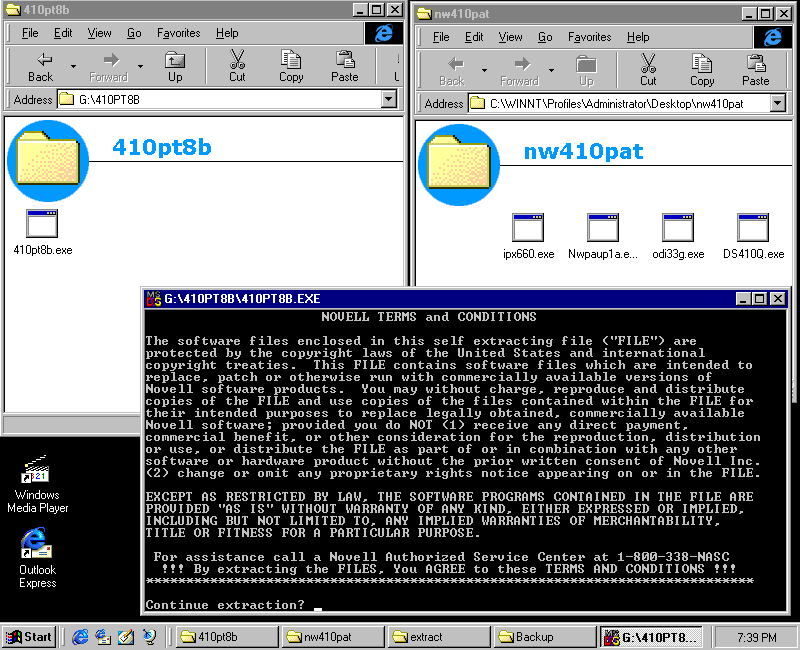Image resolution: width=800 pixels, height=650 pixels.
Task: Open View menu in 410pt8b window
Action: coord(99,33)
